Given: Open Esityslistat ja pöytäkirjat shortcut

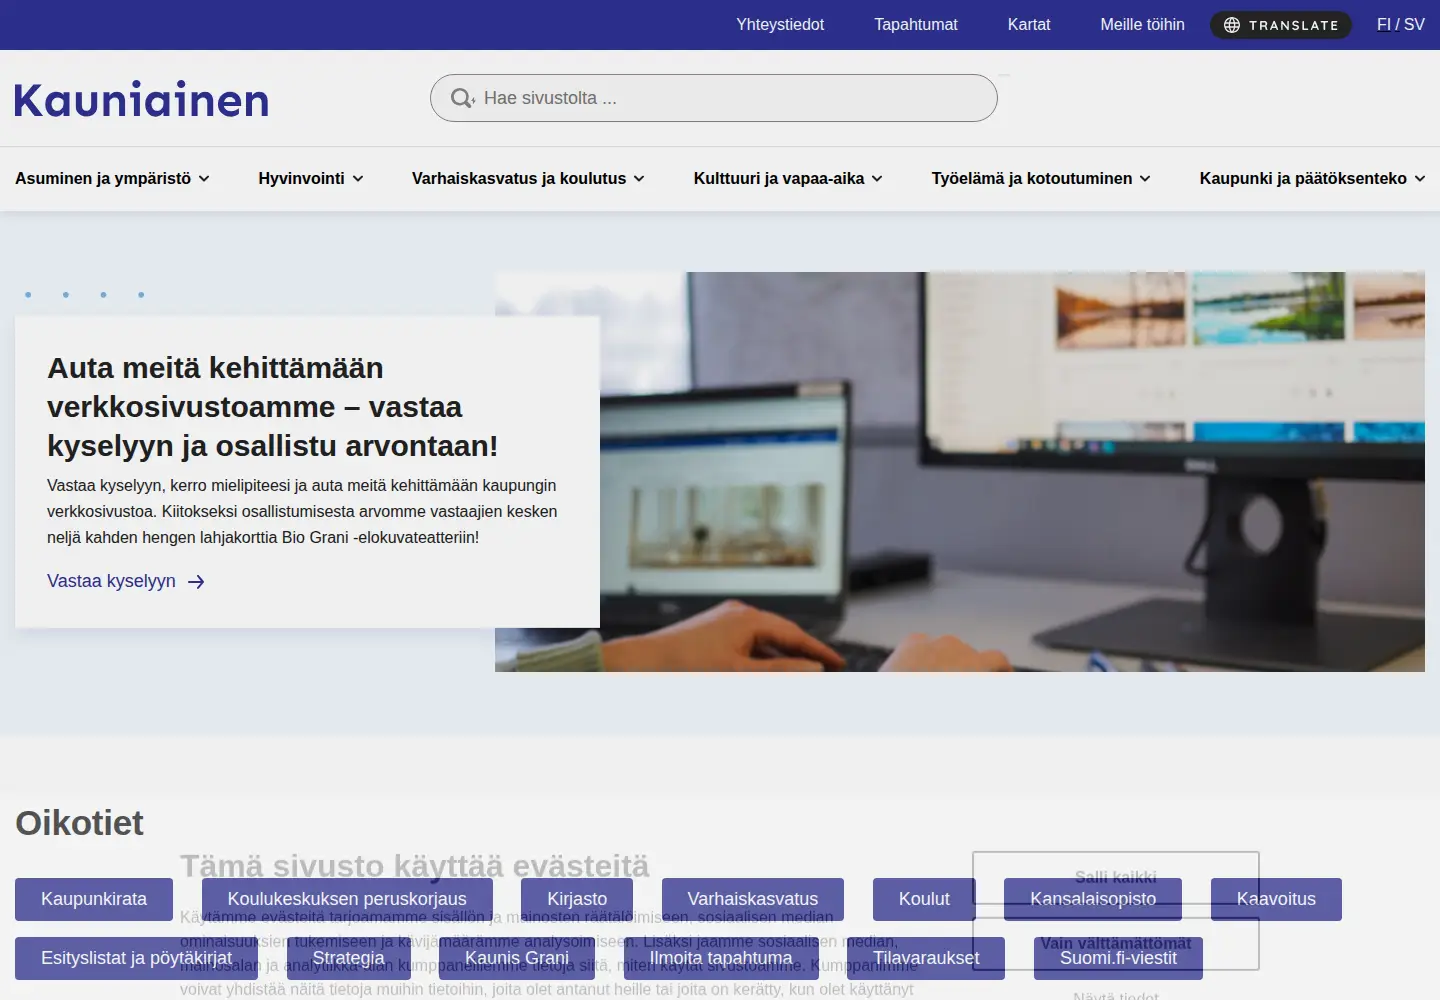Looking at the screenshot, I should click(x=136, y=958).
